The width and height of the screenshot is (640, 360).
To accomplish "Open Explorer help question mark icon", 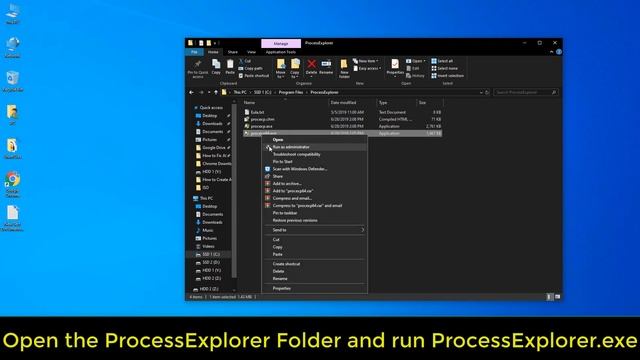I will click(559, 52).
